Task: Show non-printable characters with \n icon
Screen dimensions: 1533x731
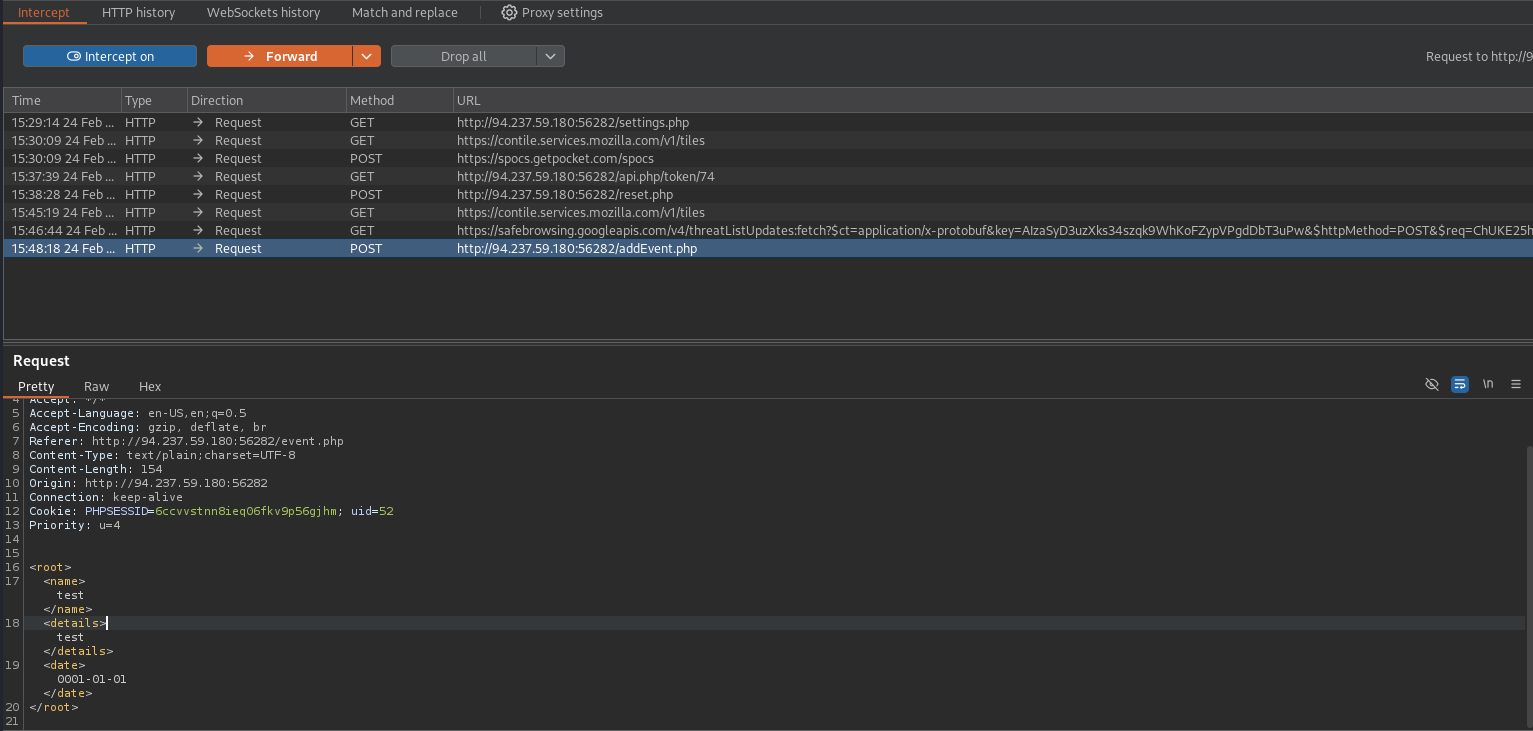Action: 1488,384
